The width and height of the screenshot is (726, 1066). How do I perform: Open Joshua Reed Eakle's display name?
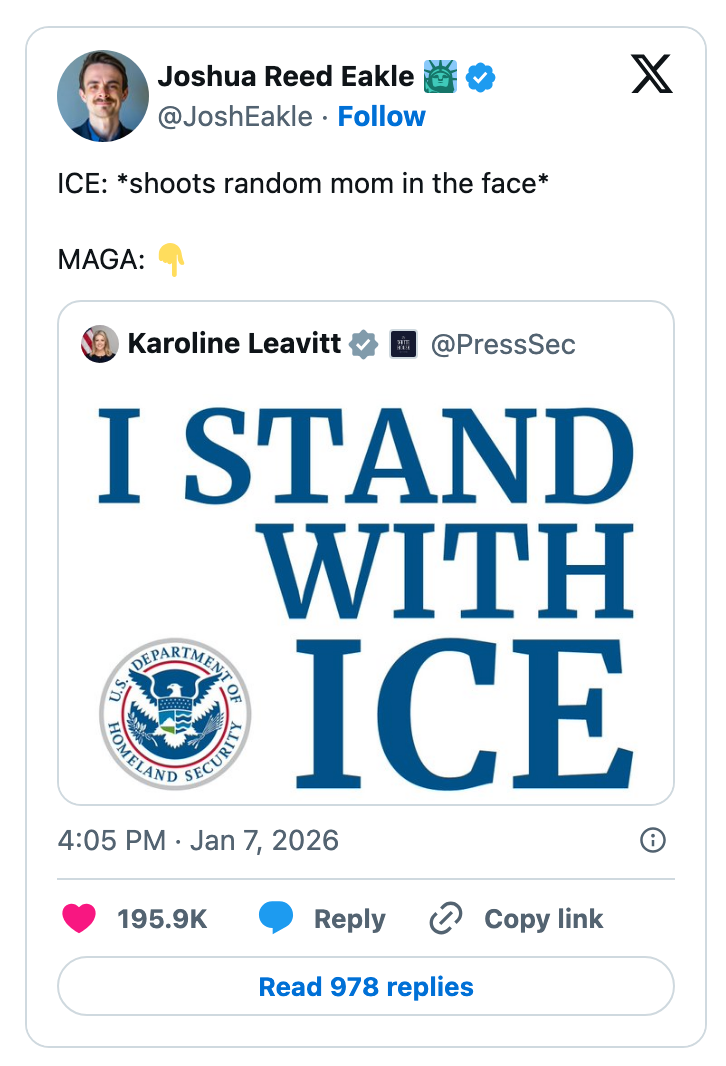[285, 76]
